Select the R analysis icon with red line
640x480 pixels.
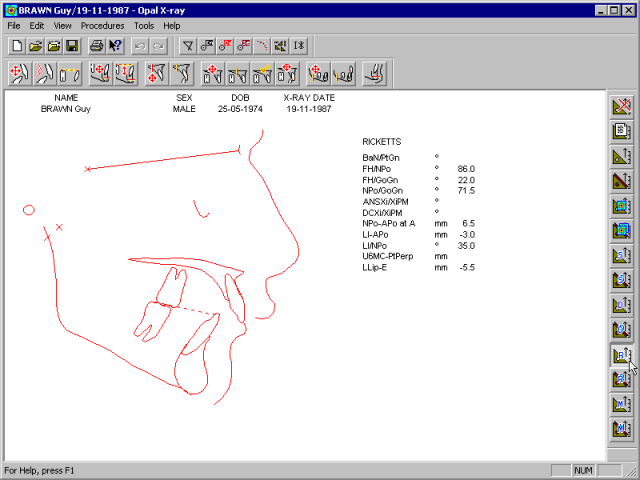(x=621, y=380)
